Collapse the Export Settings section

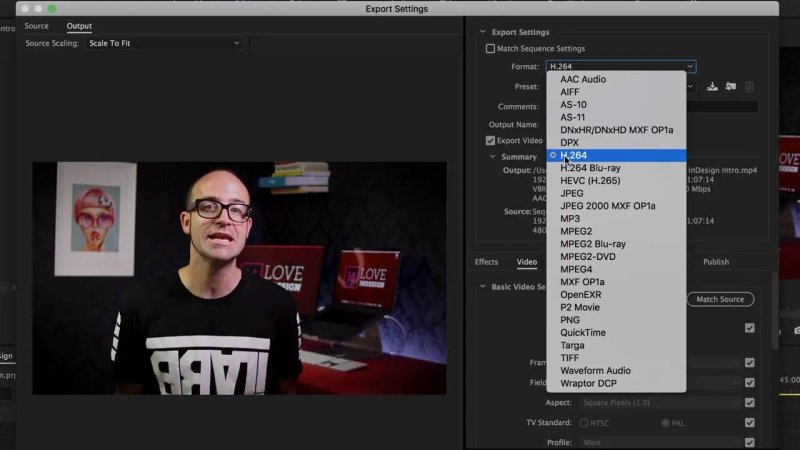483,32
